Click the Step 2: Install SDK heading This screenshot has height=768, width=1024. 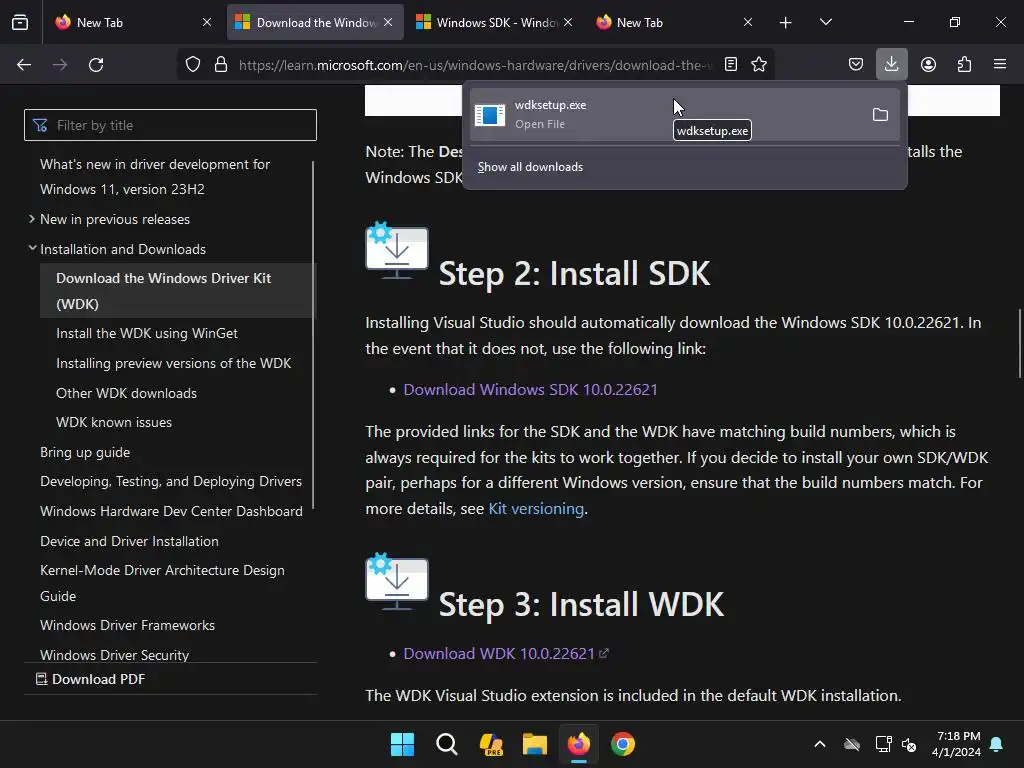coord(574,273)
